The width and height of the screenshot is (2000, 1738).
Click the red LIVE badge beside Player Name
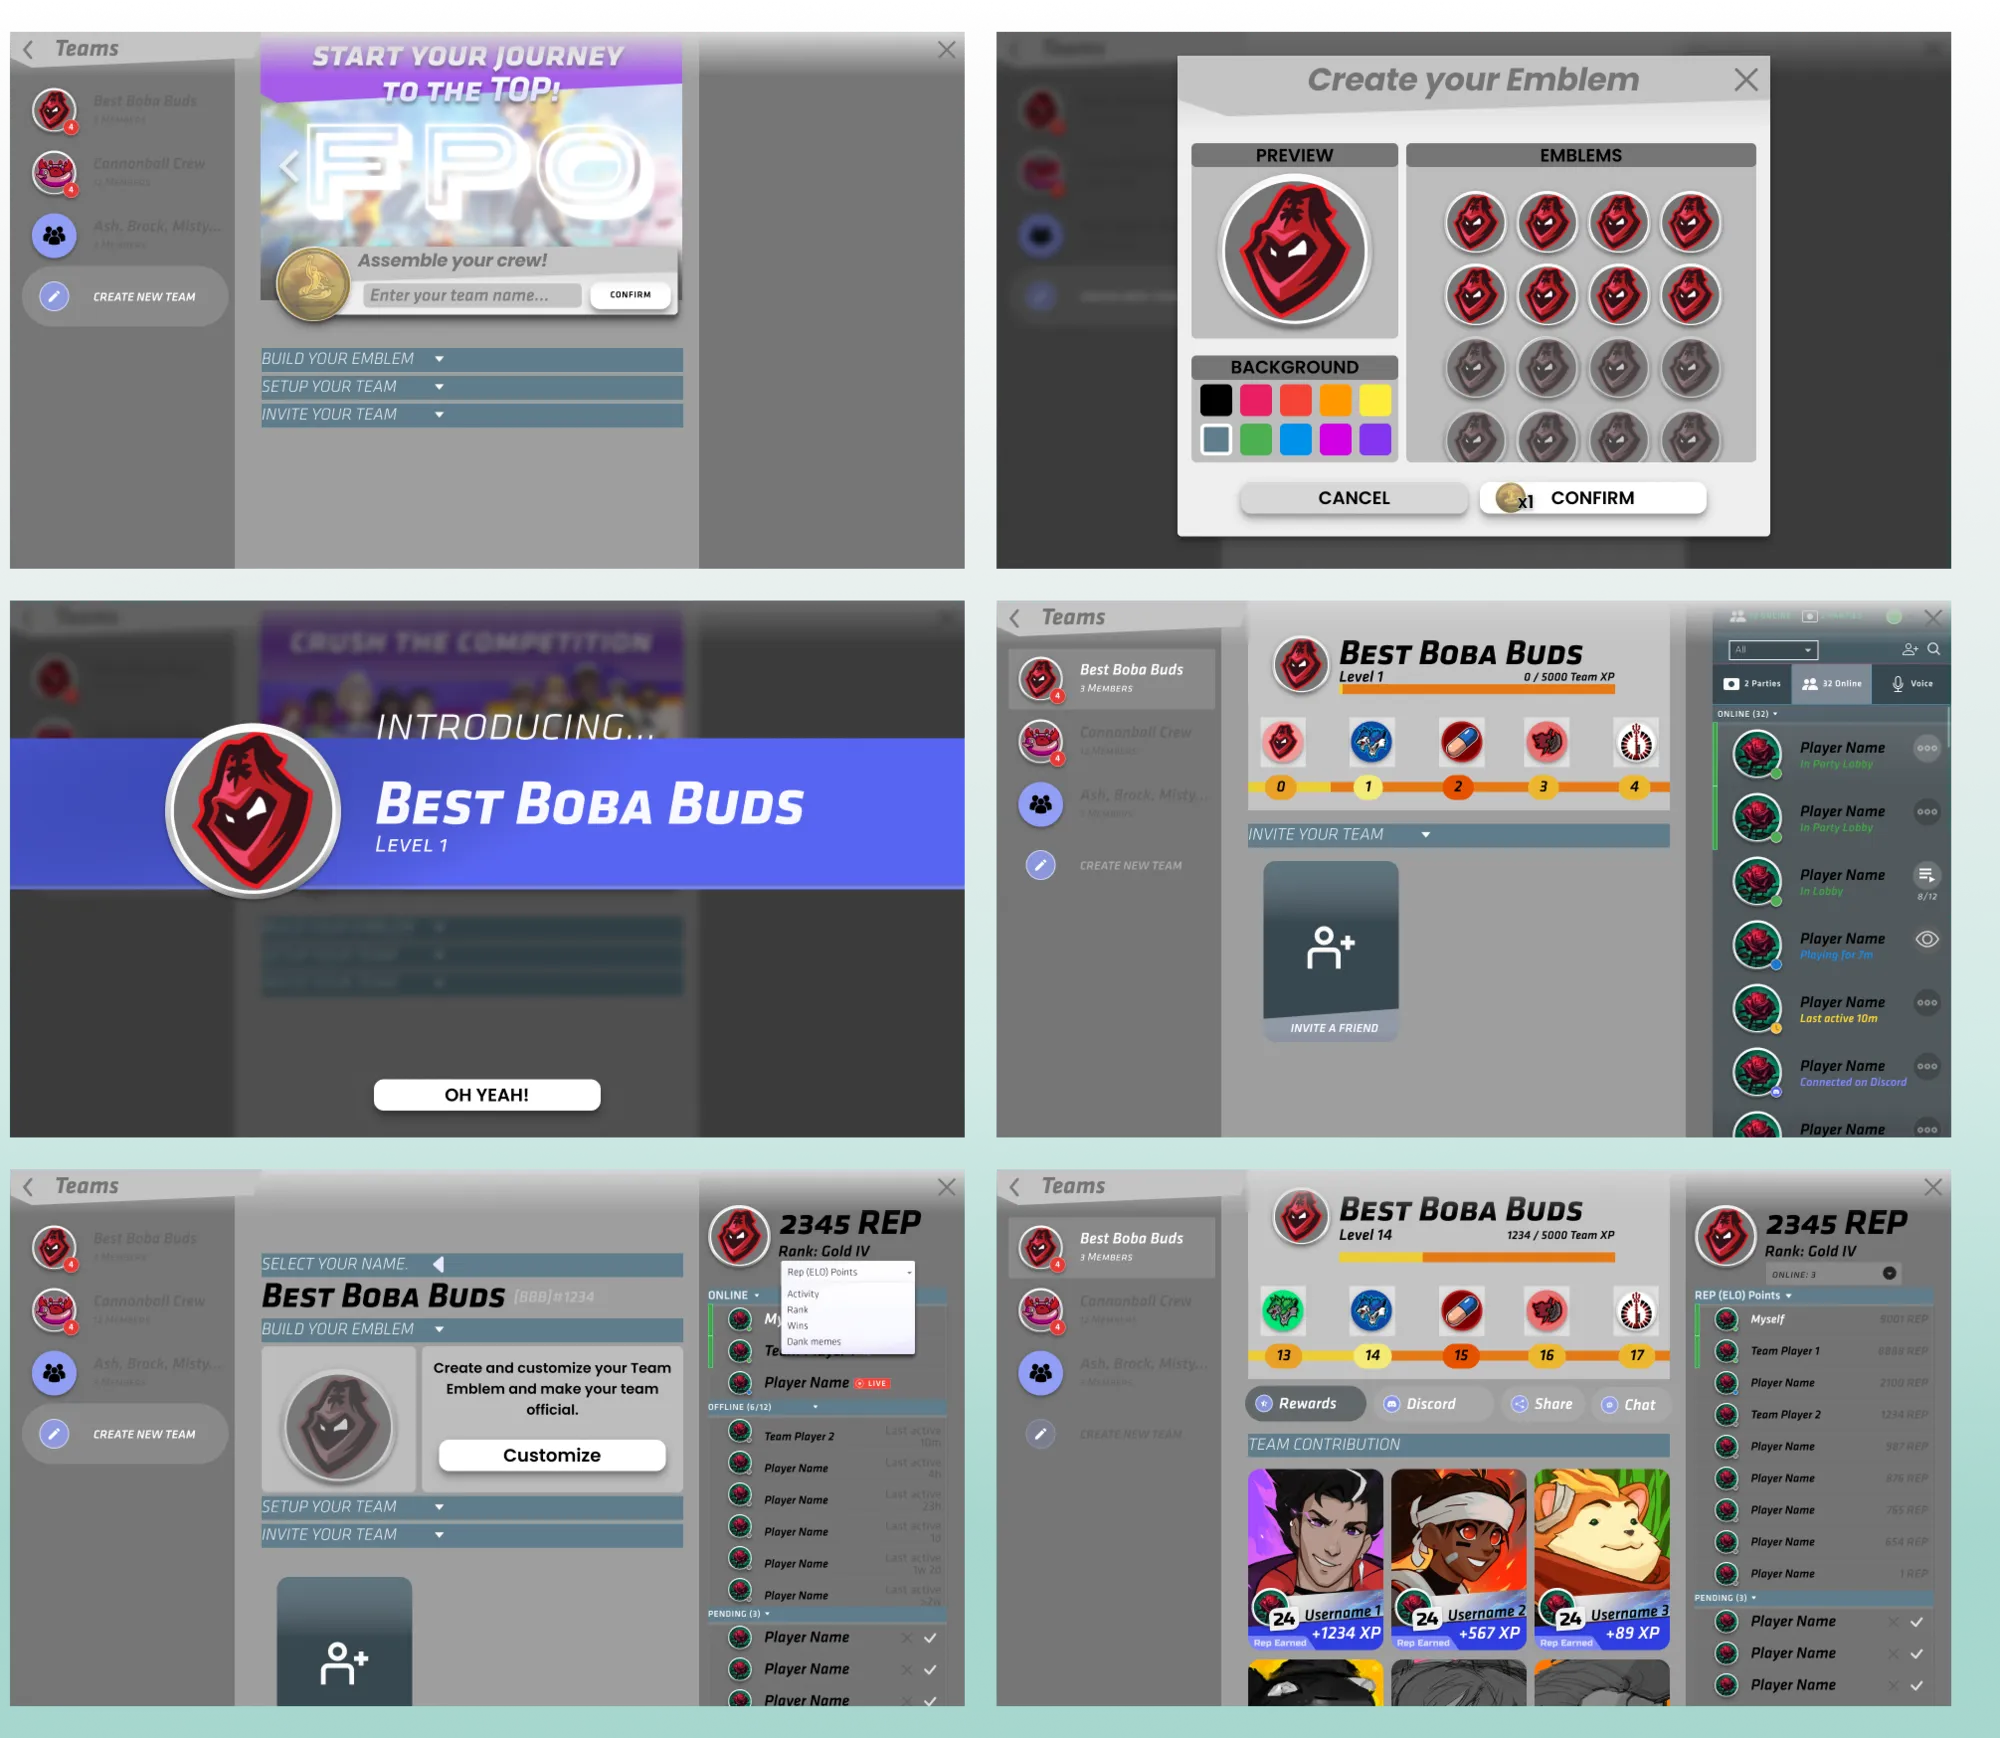coord(872,1383)
